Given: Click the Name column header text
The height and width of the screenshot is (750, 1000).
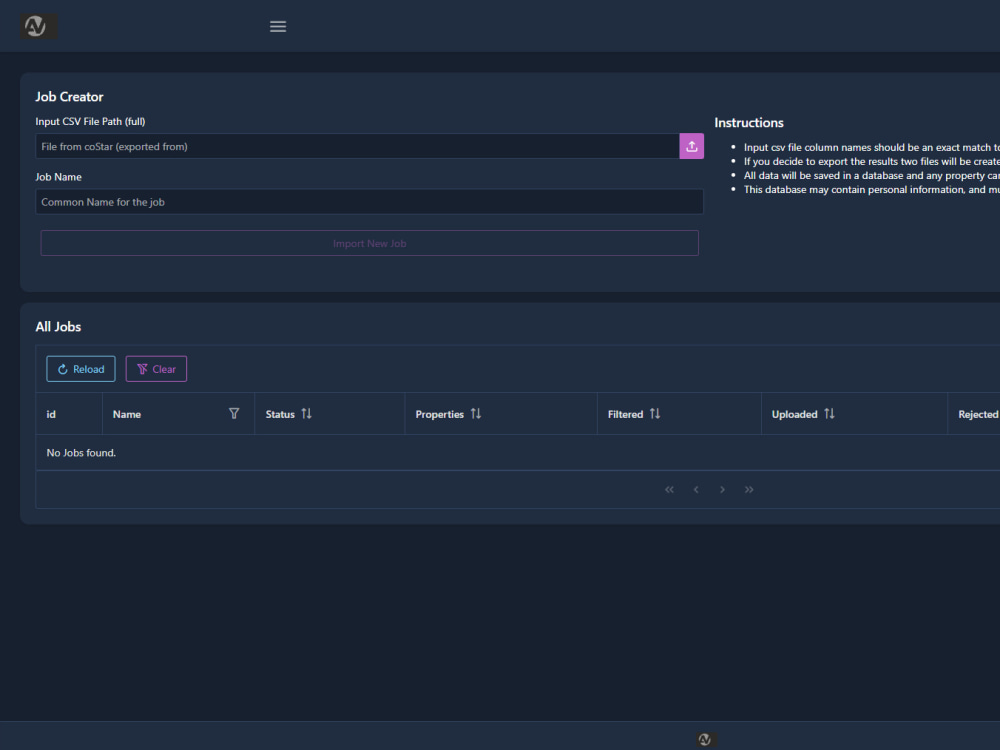Looking at the screenshot, I should 127,414.
